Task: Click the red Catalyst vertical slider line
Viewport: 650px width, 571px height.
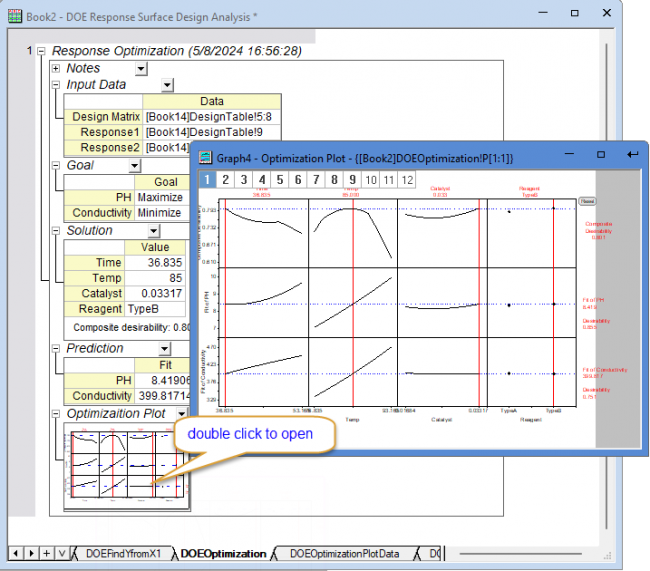Action: click(x=479, y=303)
